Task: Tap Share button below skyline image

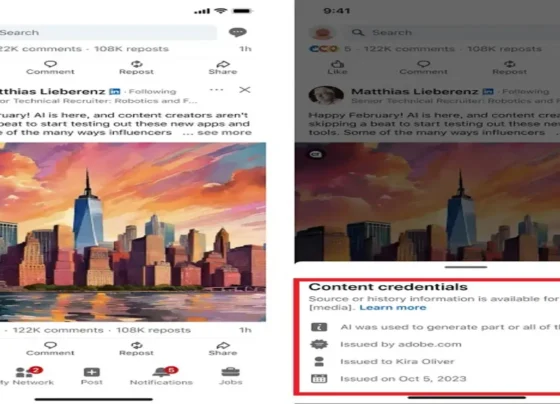Action: tap(223, 348)
